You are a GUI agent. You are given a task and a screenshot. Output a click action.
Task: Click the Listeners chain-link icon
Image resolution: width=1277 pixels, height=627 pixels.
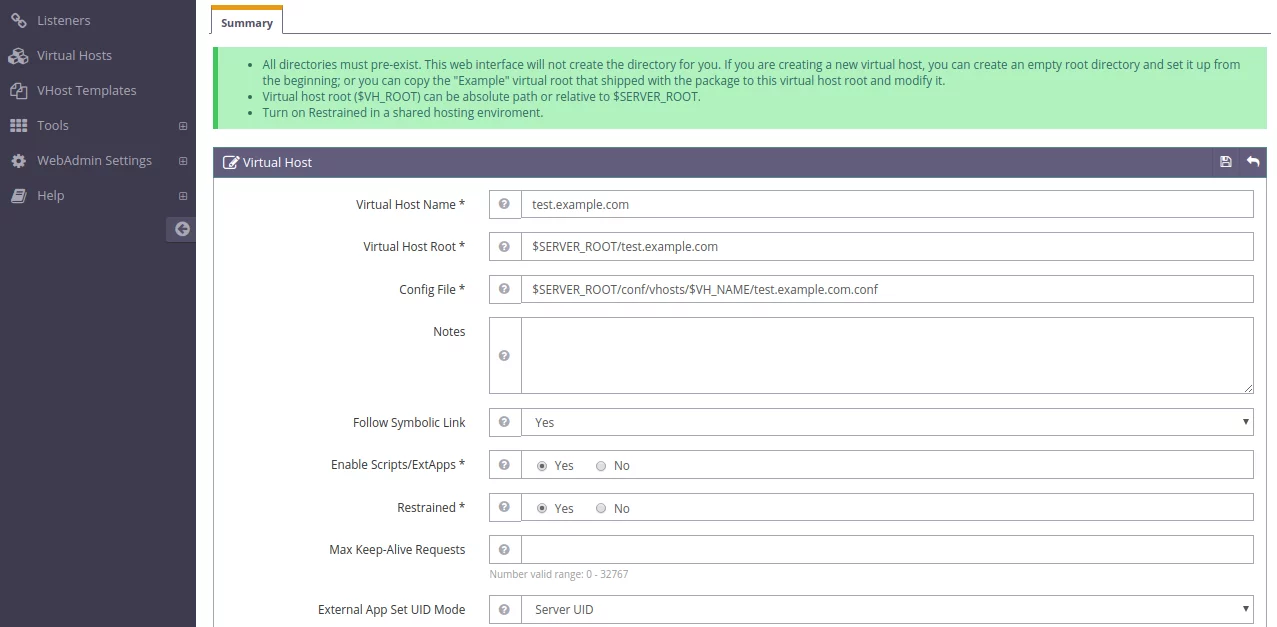18,20
